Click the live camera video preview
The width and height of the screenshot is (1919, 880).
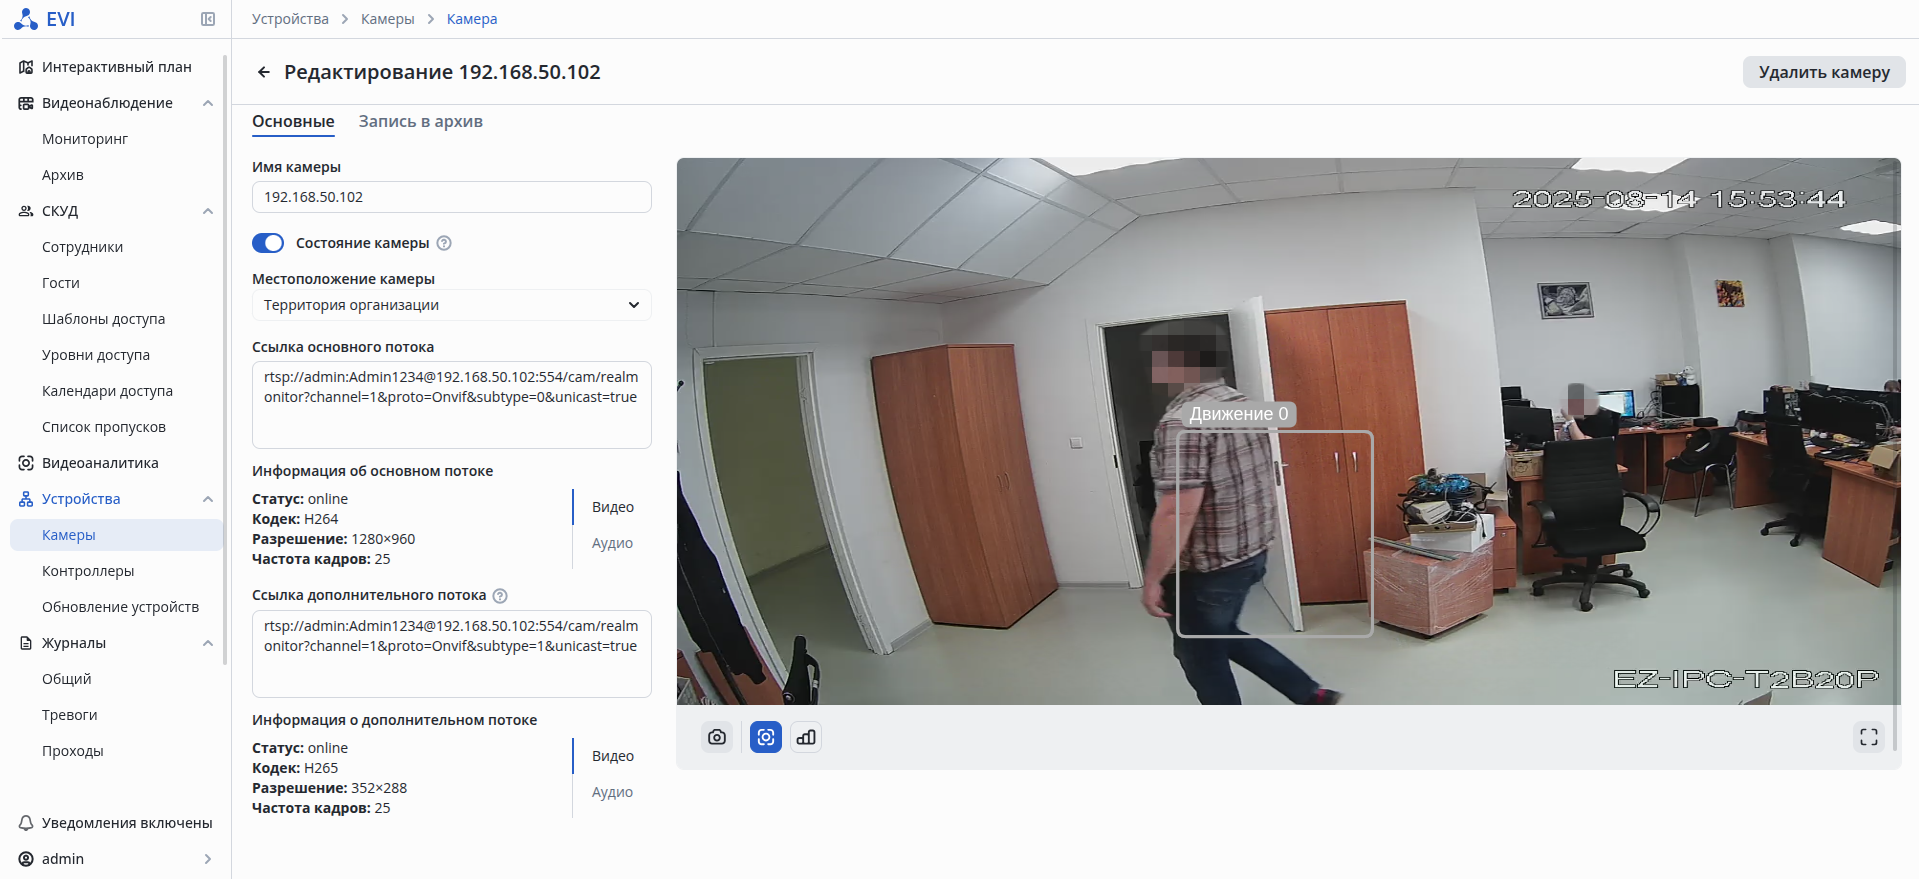(1289, 431)
